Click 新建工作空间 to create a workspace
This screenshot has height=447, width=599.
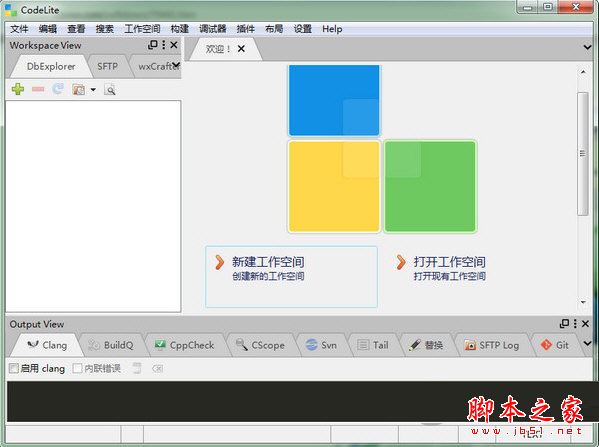291,277
